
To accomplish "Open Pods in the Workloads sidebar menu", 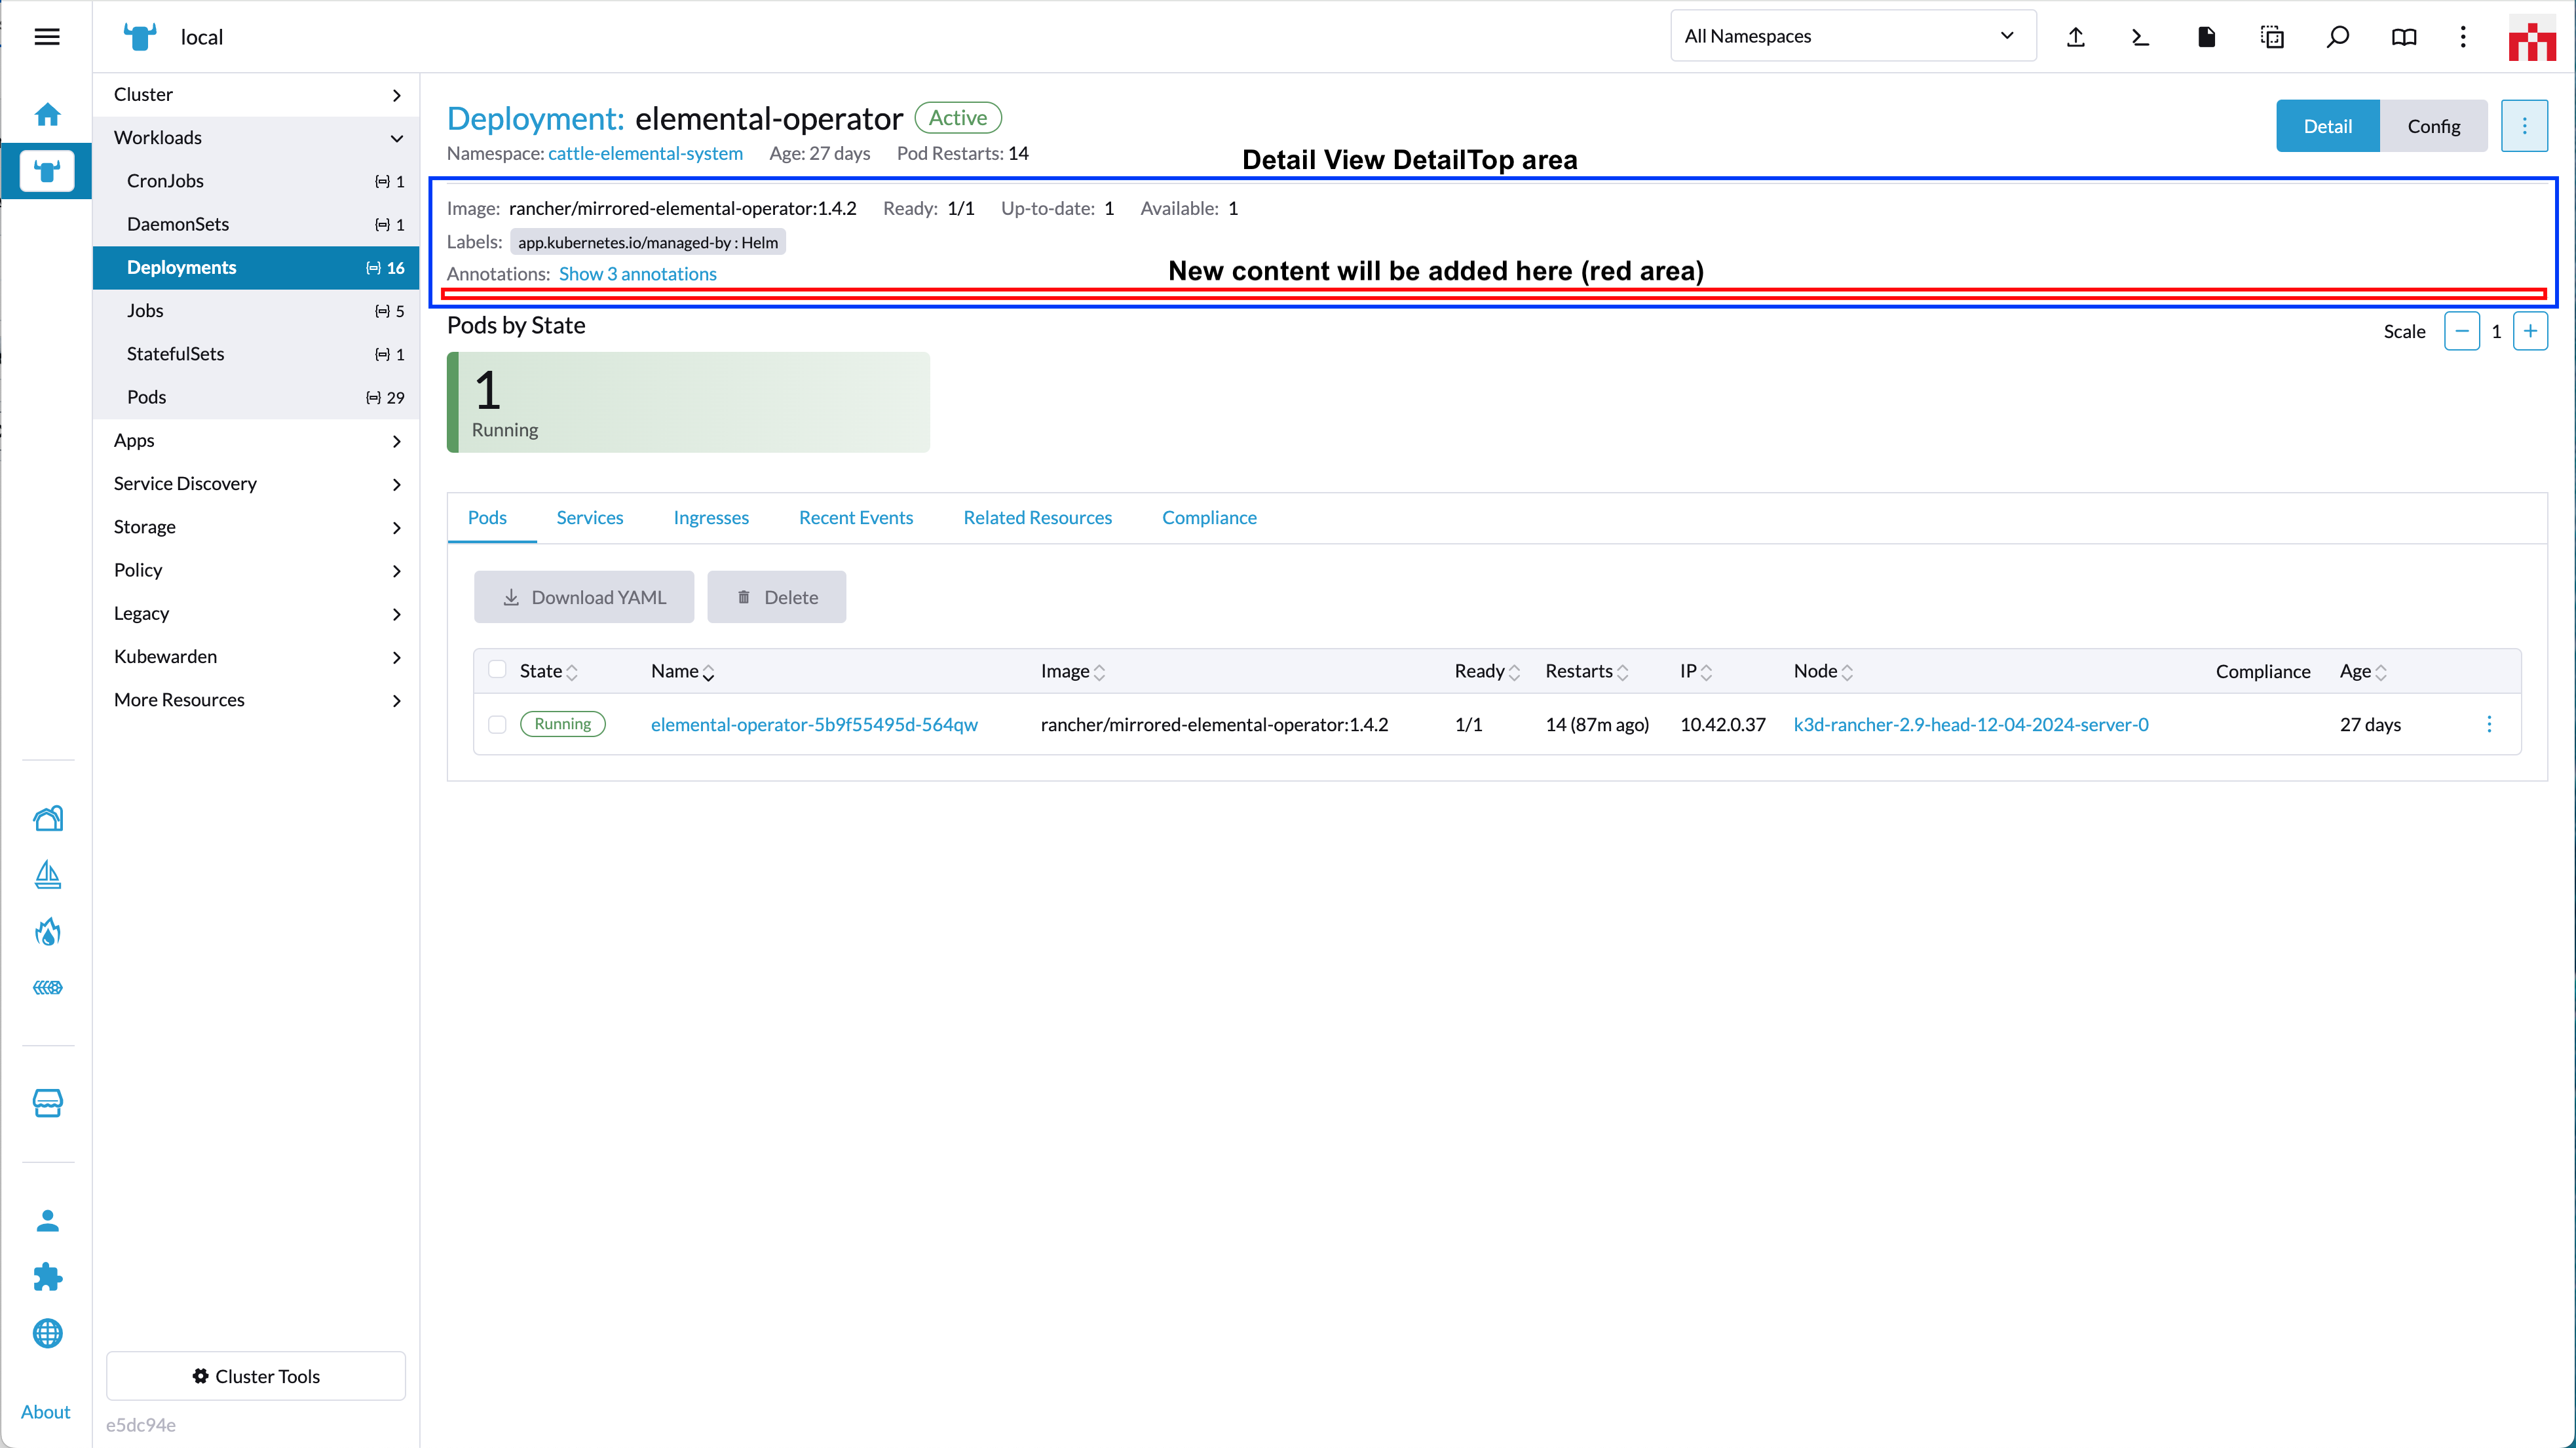I will tap(256, 397).
